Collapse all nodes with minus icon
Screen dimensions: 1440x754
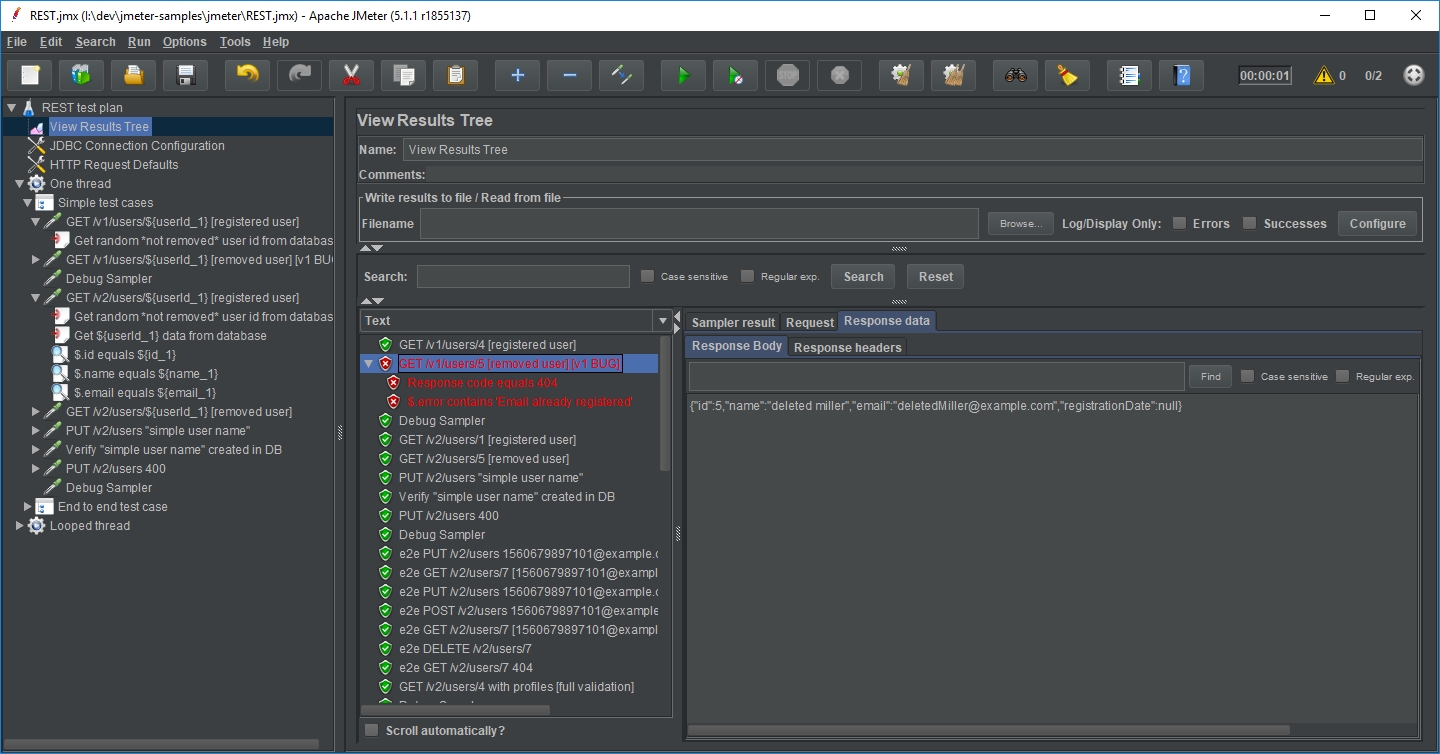pyautogui.click(x=569, y=75)
